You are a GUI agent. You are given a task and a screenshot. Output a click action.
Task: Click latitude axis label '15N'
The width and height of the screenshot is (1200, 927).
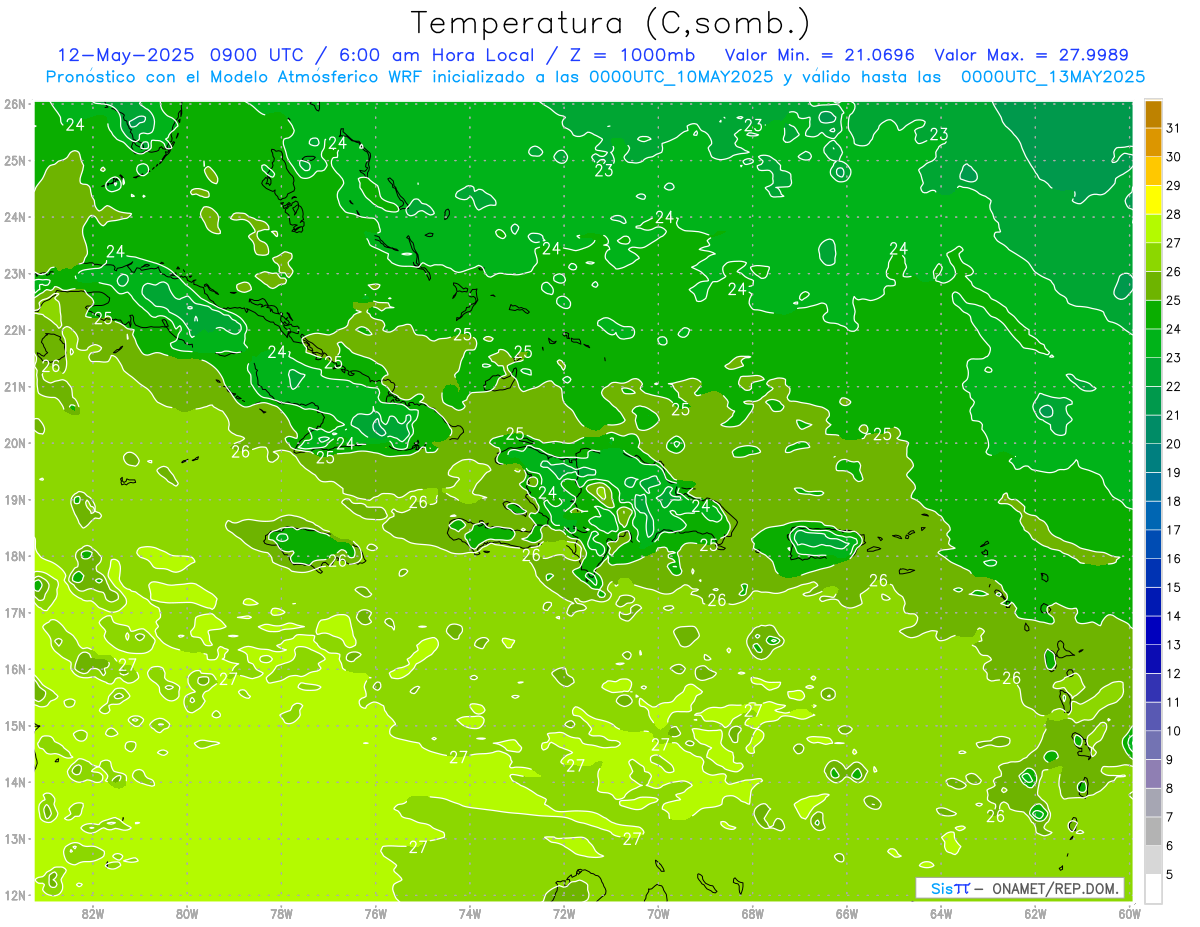(x=15, y=726)
